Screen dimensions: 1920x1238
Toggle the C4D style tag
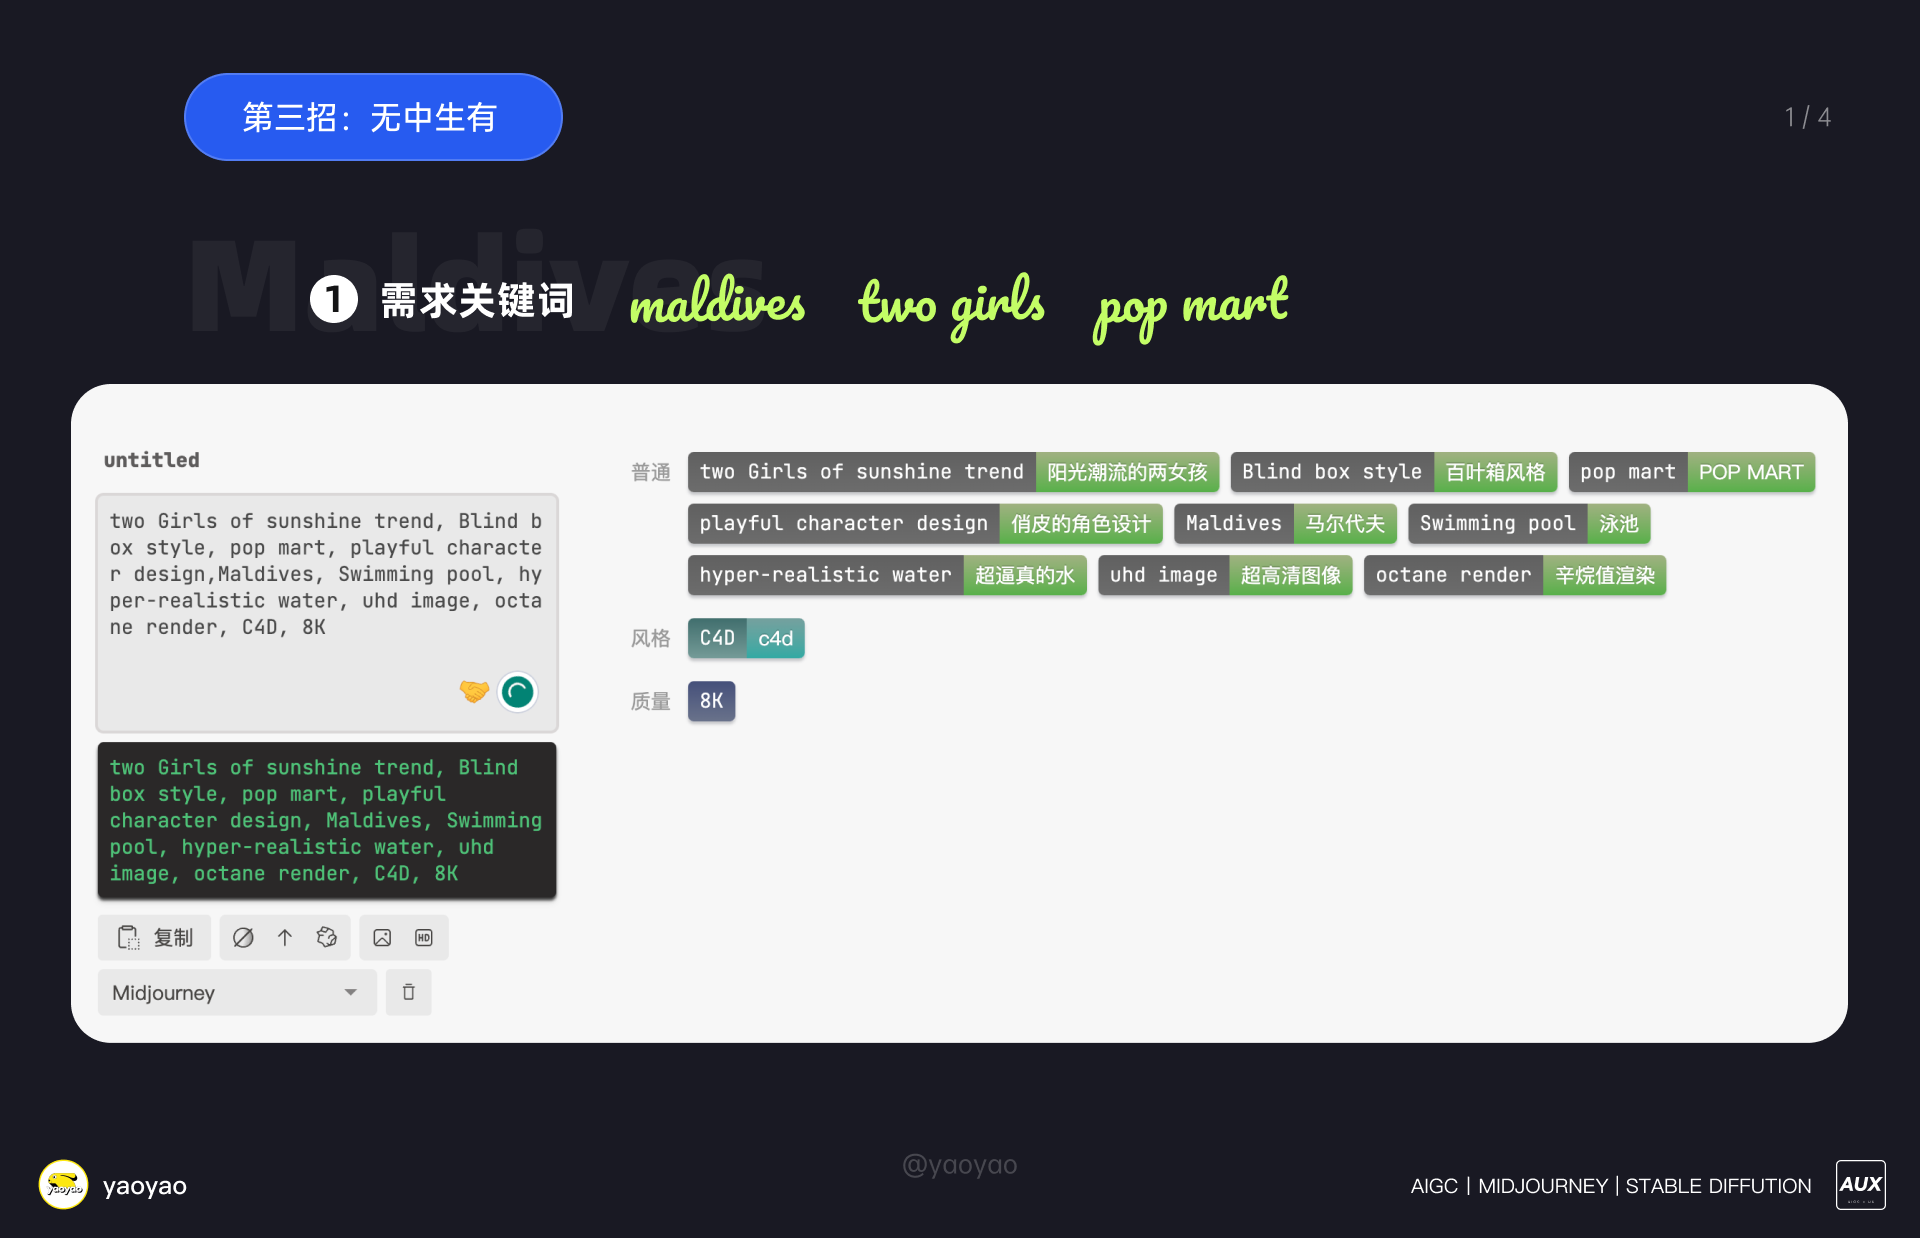[745, 638]
